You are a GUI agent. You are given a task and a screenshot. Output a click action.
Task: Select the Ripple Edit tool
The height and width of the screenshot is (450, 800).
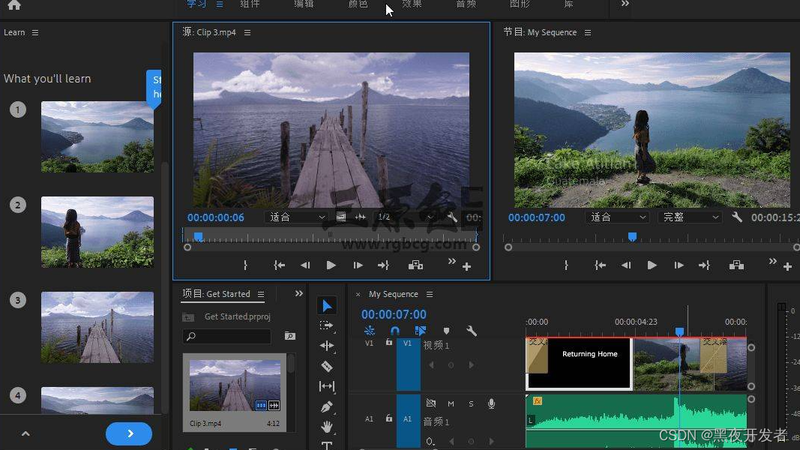327,345
